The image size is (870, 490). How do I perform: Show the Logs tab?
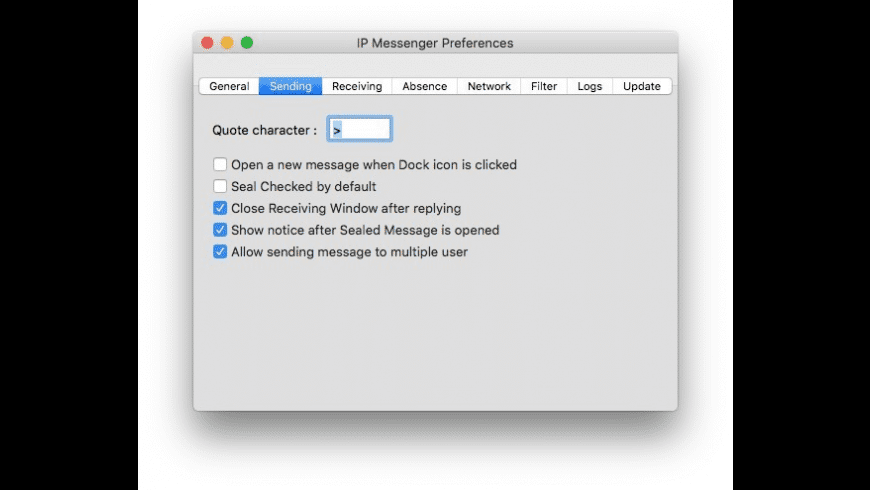[x=590, y=86]
